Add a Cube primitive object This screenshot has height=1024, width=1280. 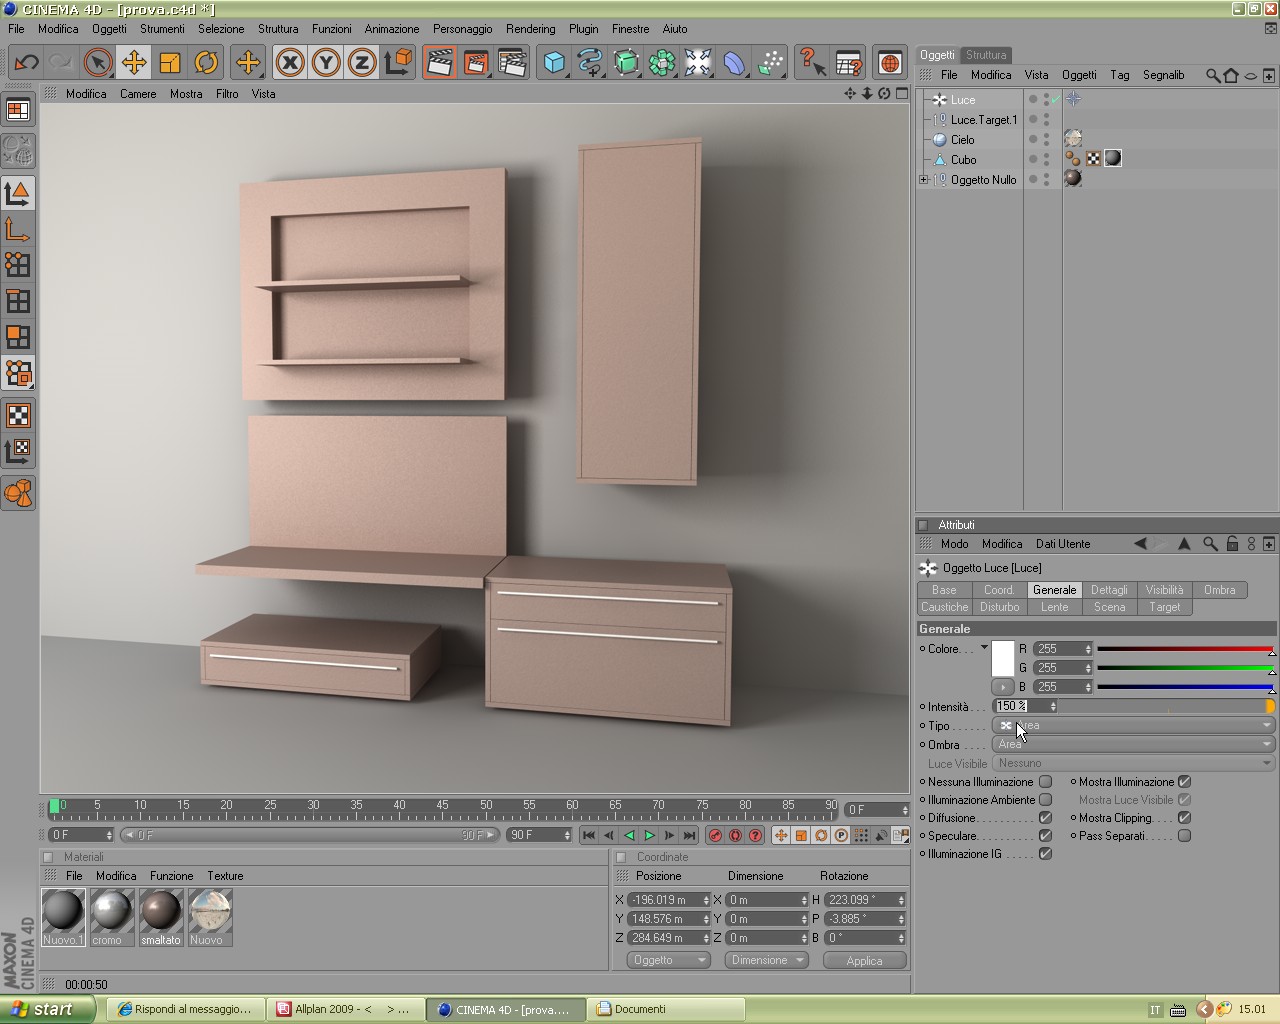(554, 63)
